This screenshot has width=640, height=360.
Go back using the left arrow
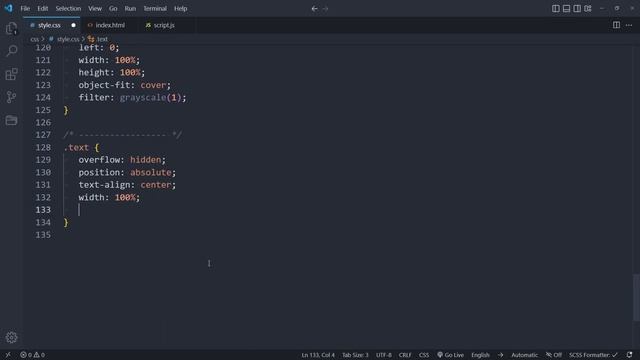[314, 9]
